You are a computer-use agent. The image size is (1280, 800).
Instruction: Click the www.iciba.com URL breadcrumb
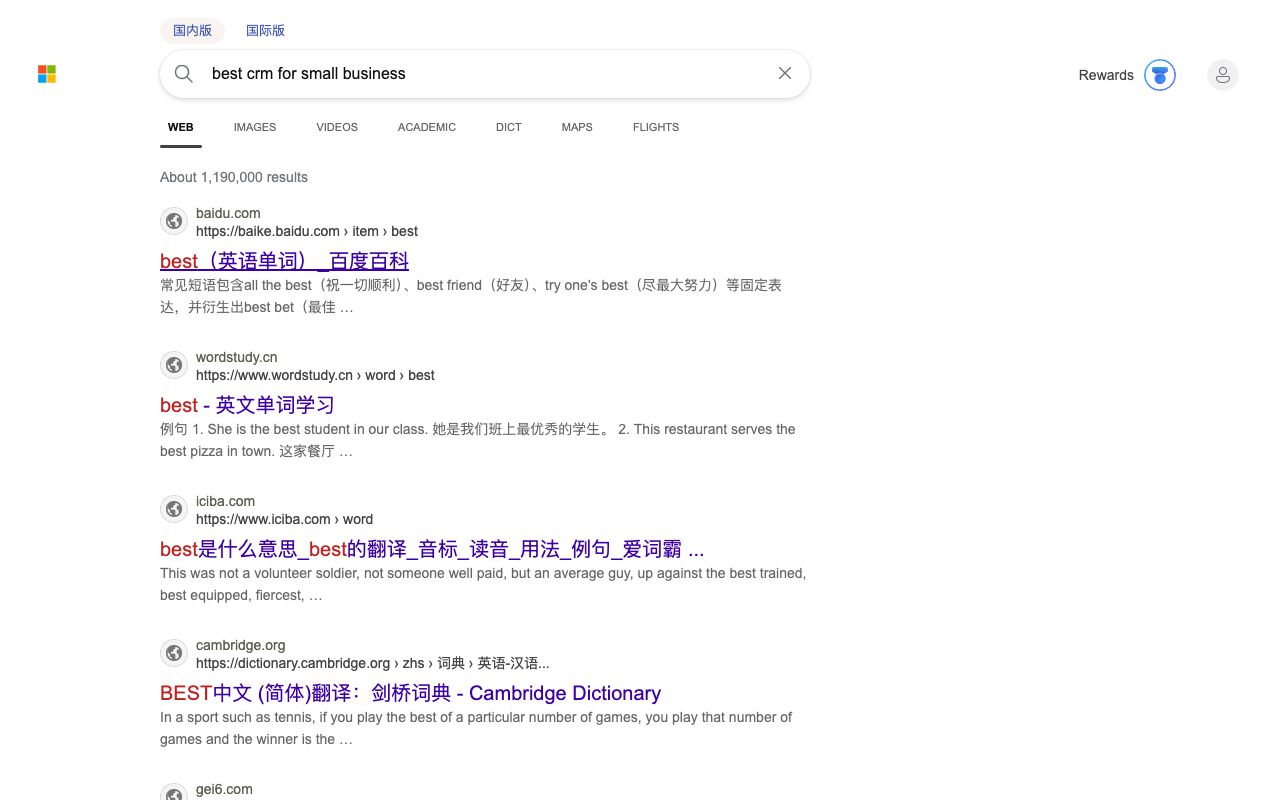point(284,519)
